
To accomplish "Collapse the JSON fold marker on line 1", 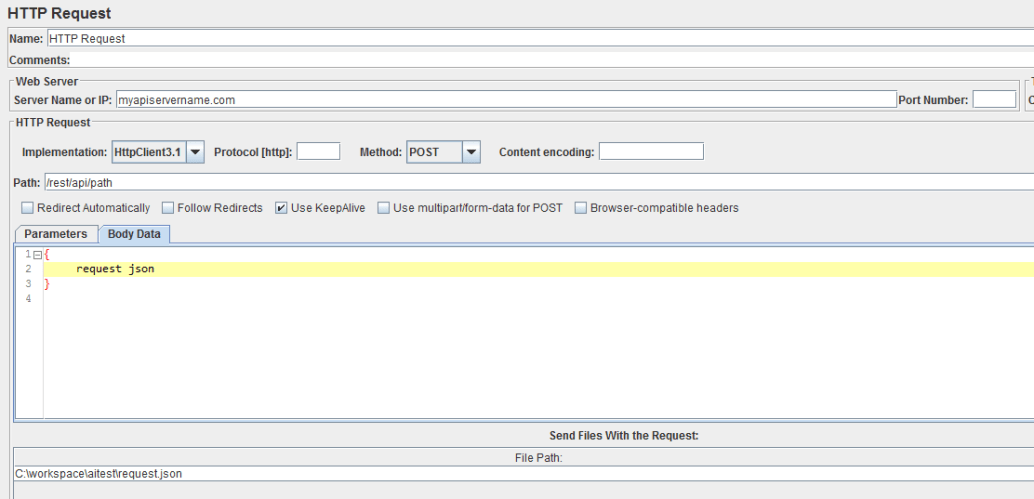I will click(x=37, y=255).
